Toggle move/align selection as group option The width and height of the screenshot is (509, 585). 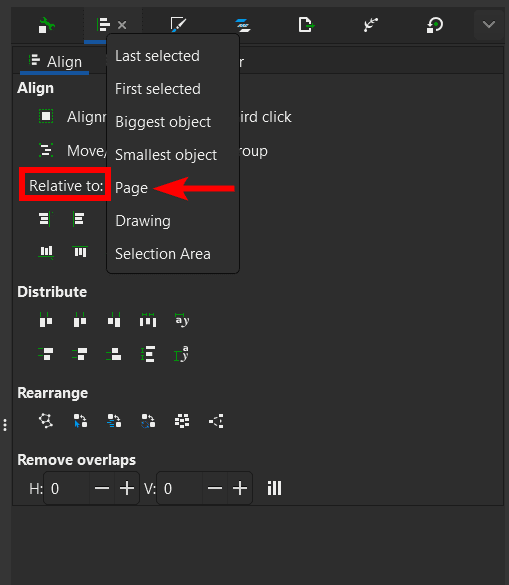tap(46, 150)
